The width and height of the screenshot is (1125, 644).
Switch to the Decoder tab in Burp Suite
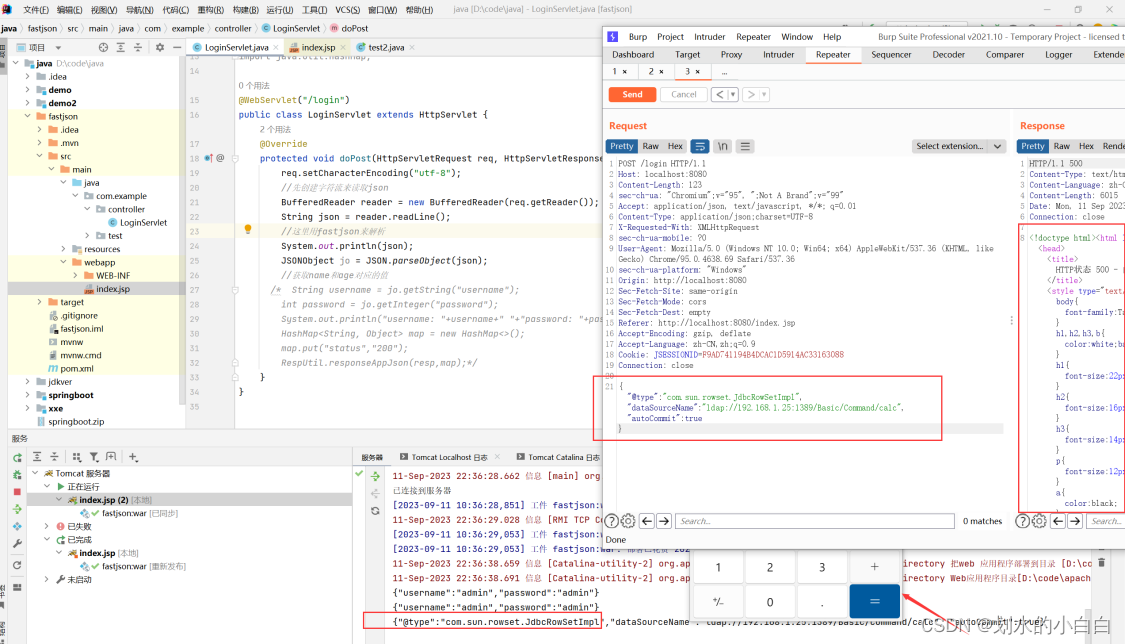coord(949,55)
